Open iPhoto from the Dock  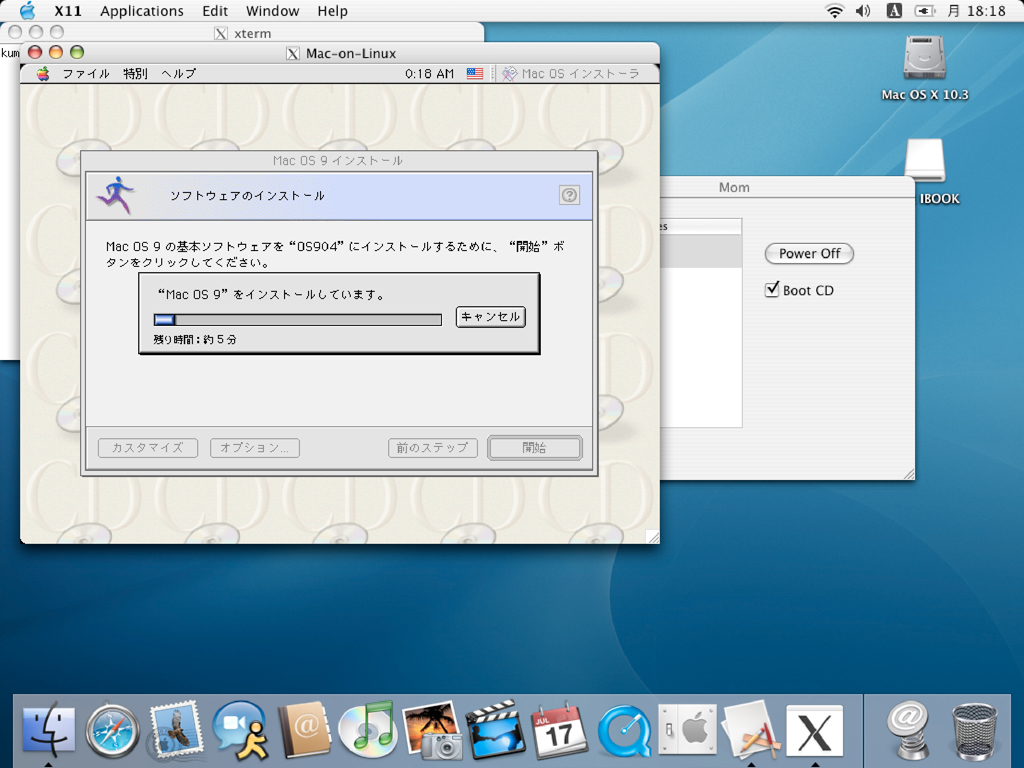[431, 731]
